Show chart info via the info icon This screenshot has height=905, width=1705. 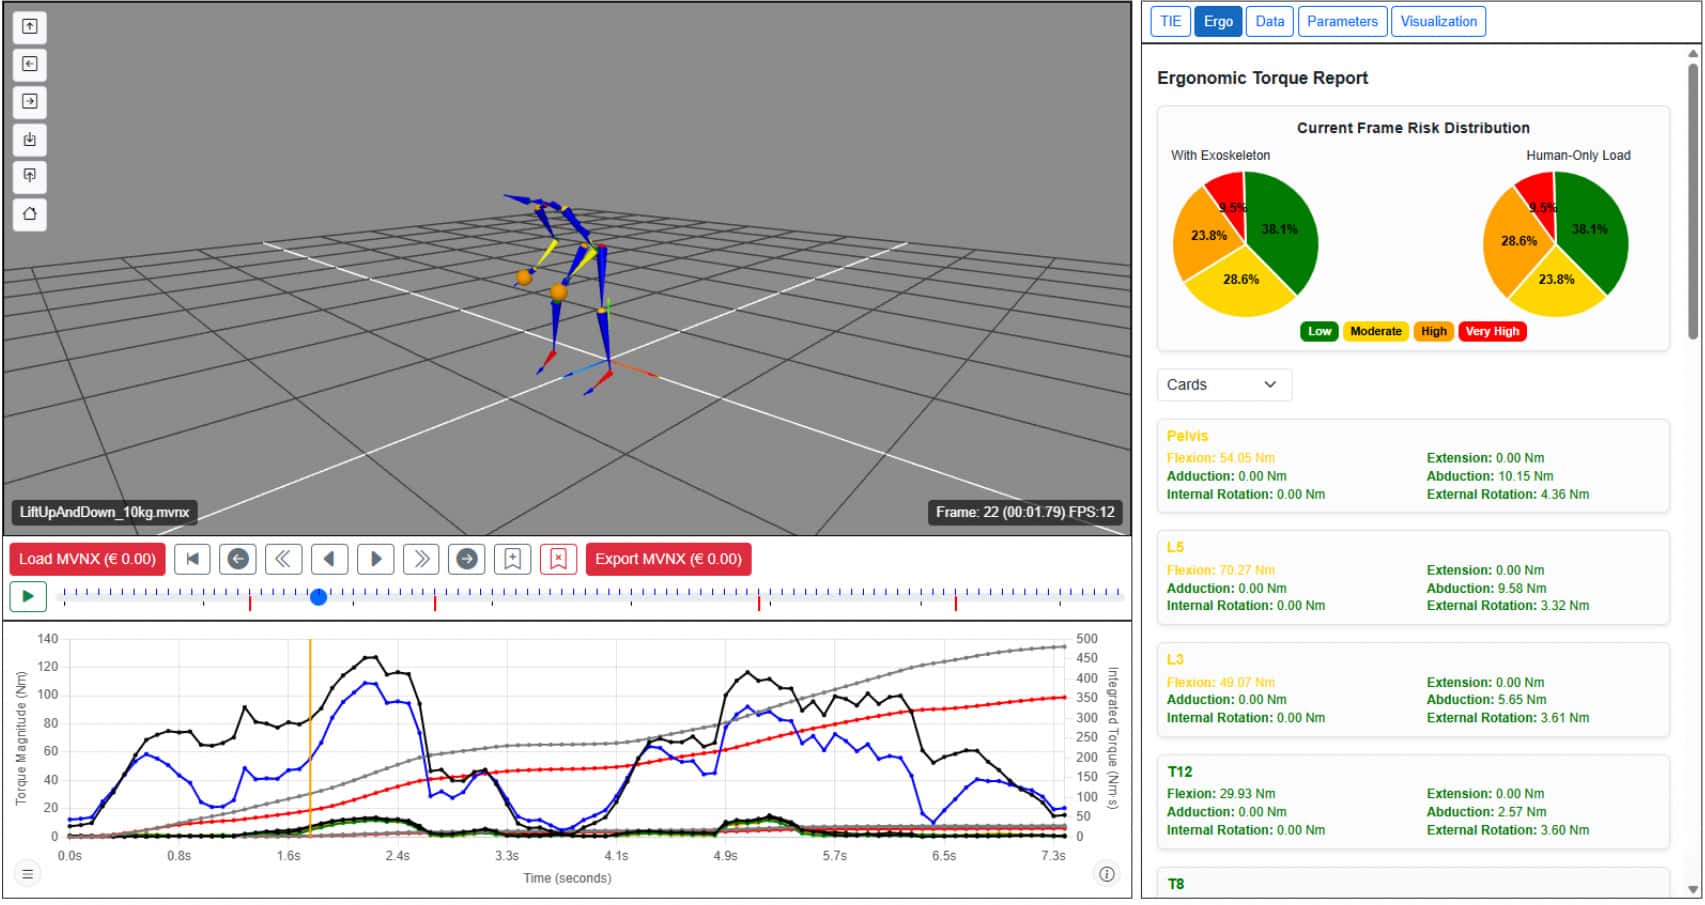coord(1107,874)
